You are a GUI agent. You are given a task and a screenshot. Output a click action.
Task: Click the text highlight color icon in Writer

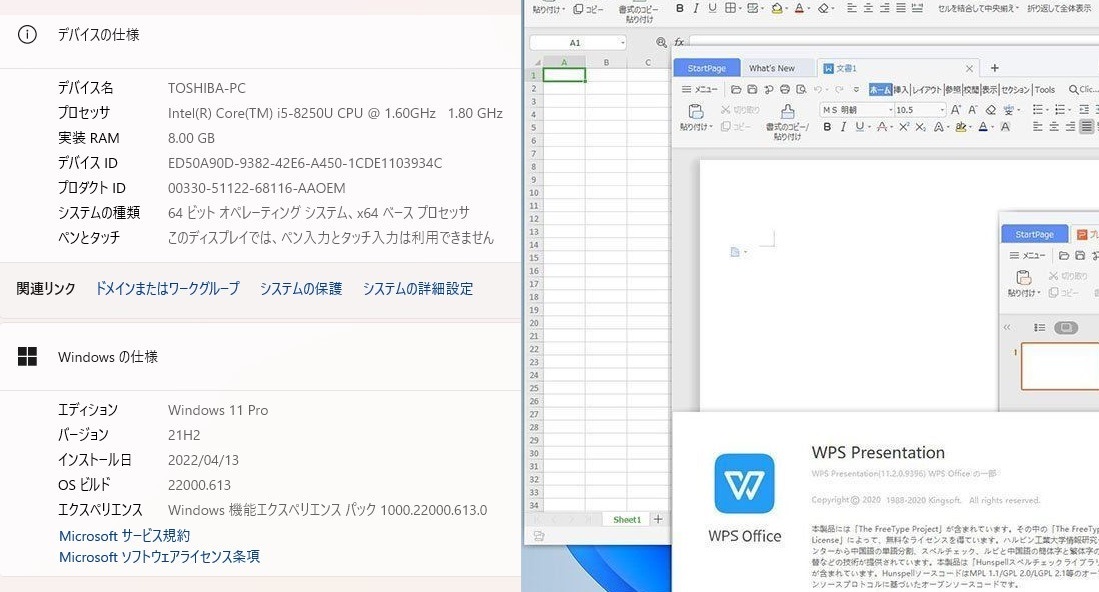[960, 127]
